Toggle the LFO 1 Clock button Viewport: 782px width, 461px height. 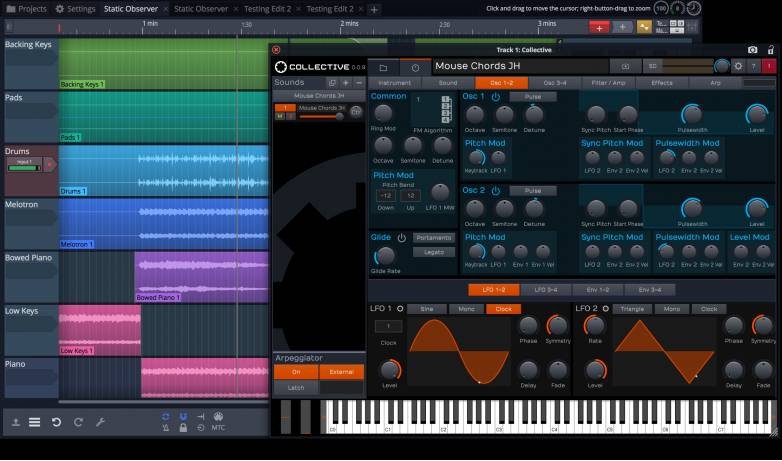(503, 309)
